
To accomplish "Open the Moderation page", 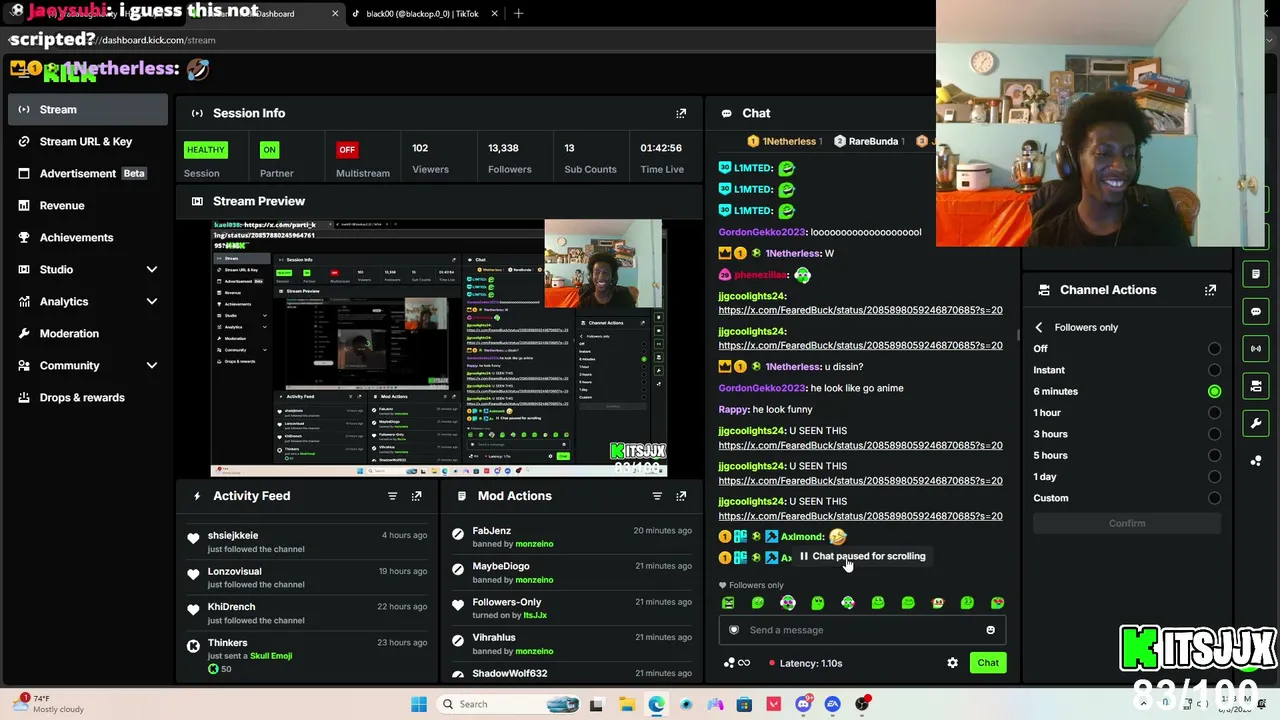I will pos(88,333).
